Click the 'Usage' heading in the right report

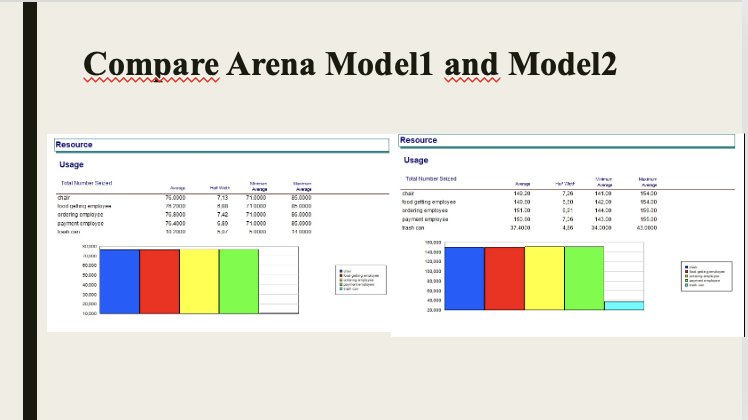pyautogui.click(x=416, y=160)
